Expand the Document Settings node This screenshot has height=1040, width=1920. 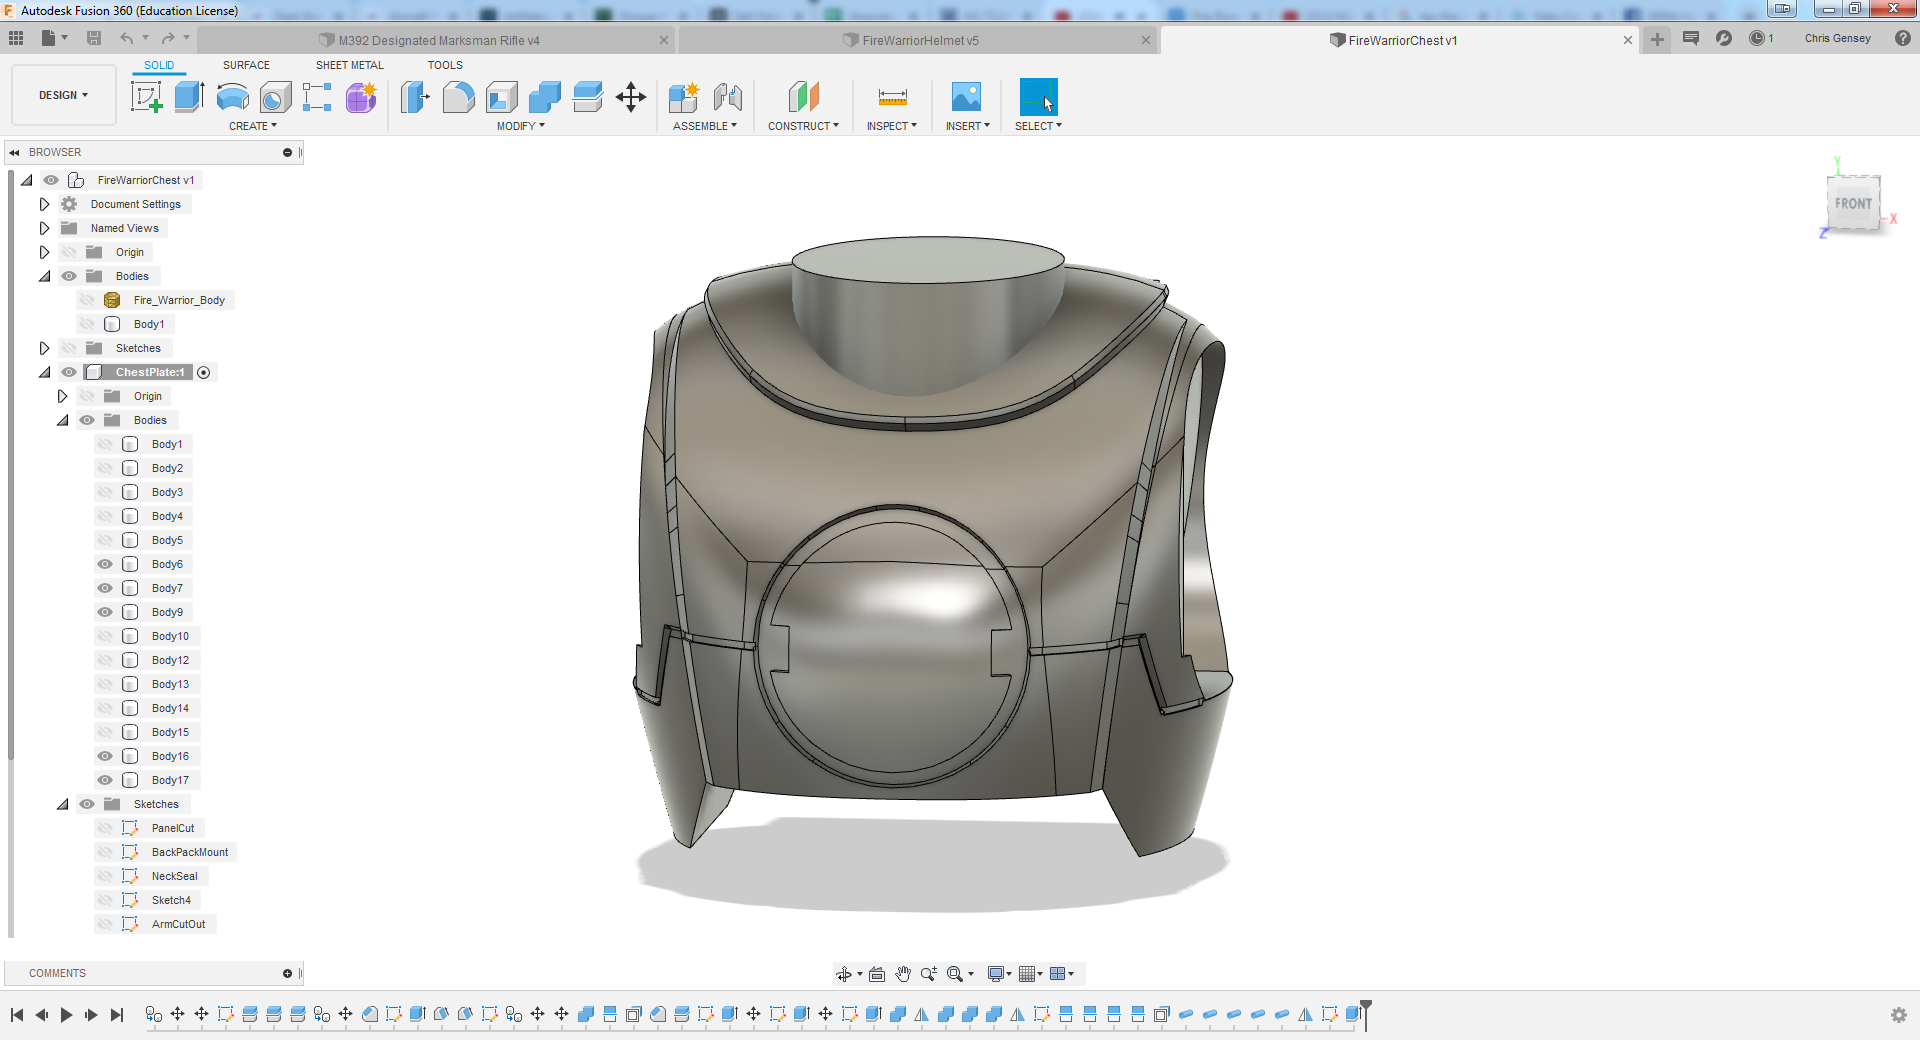[x=44, y=204]
